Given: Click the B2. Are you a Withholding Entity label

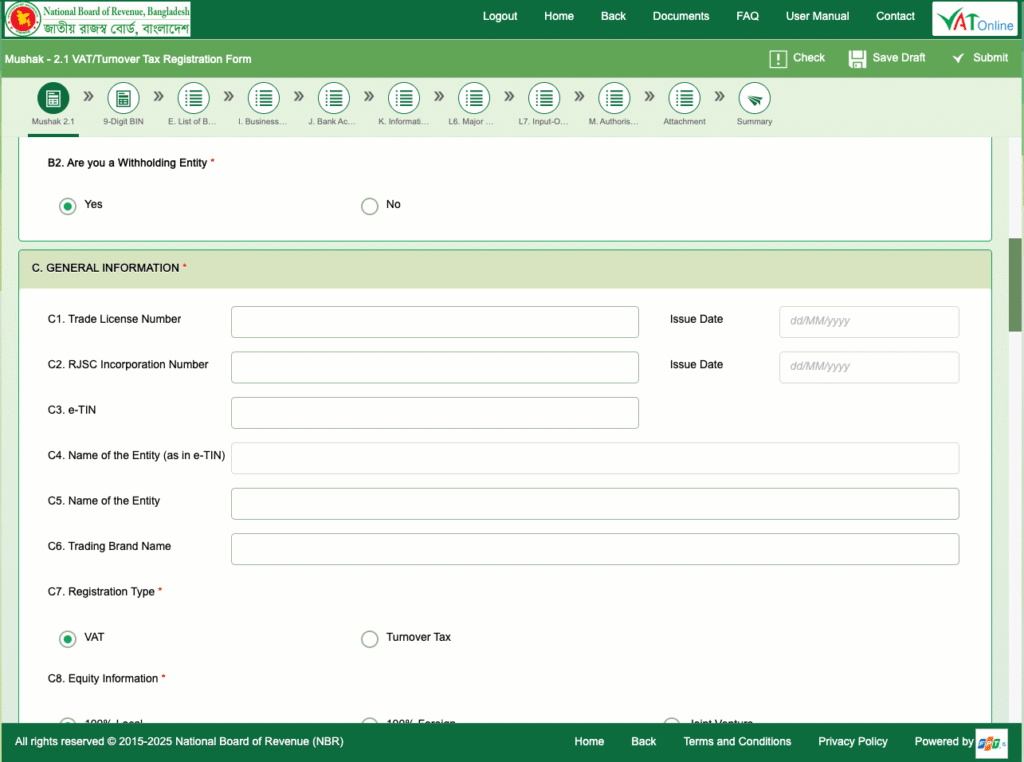Looking at the screenshot, I should click(x=127, y=163).
